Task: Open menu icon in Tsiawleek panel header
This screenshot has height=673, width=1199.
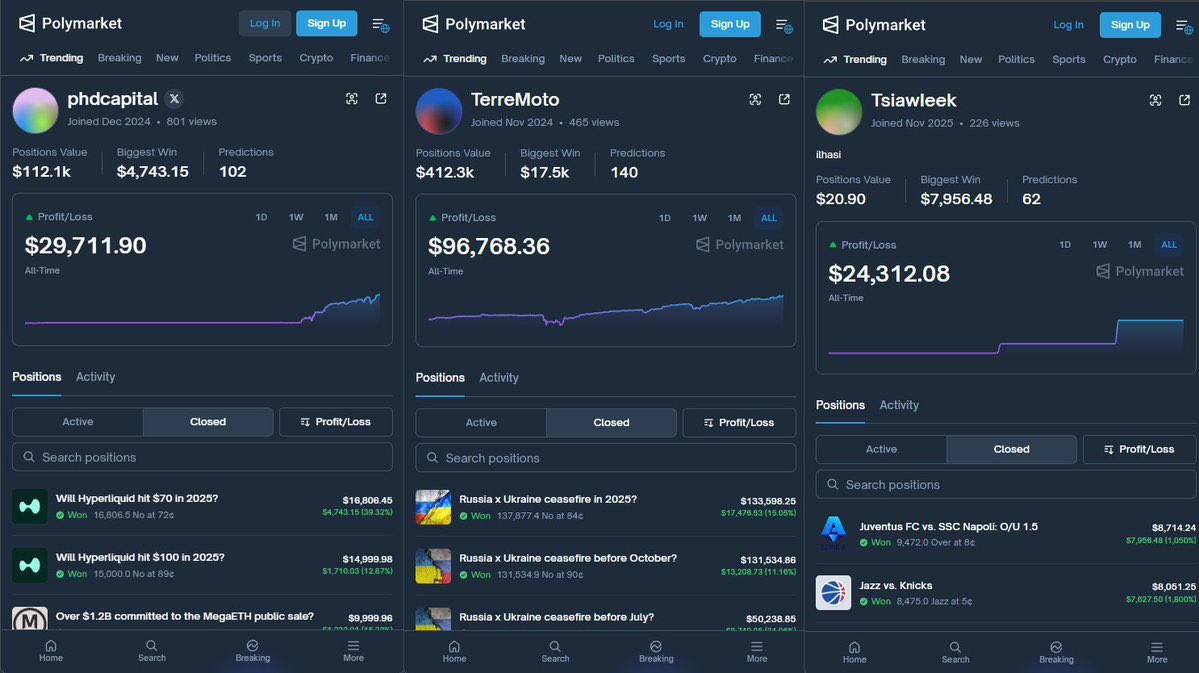Action: coord(1184,27)
